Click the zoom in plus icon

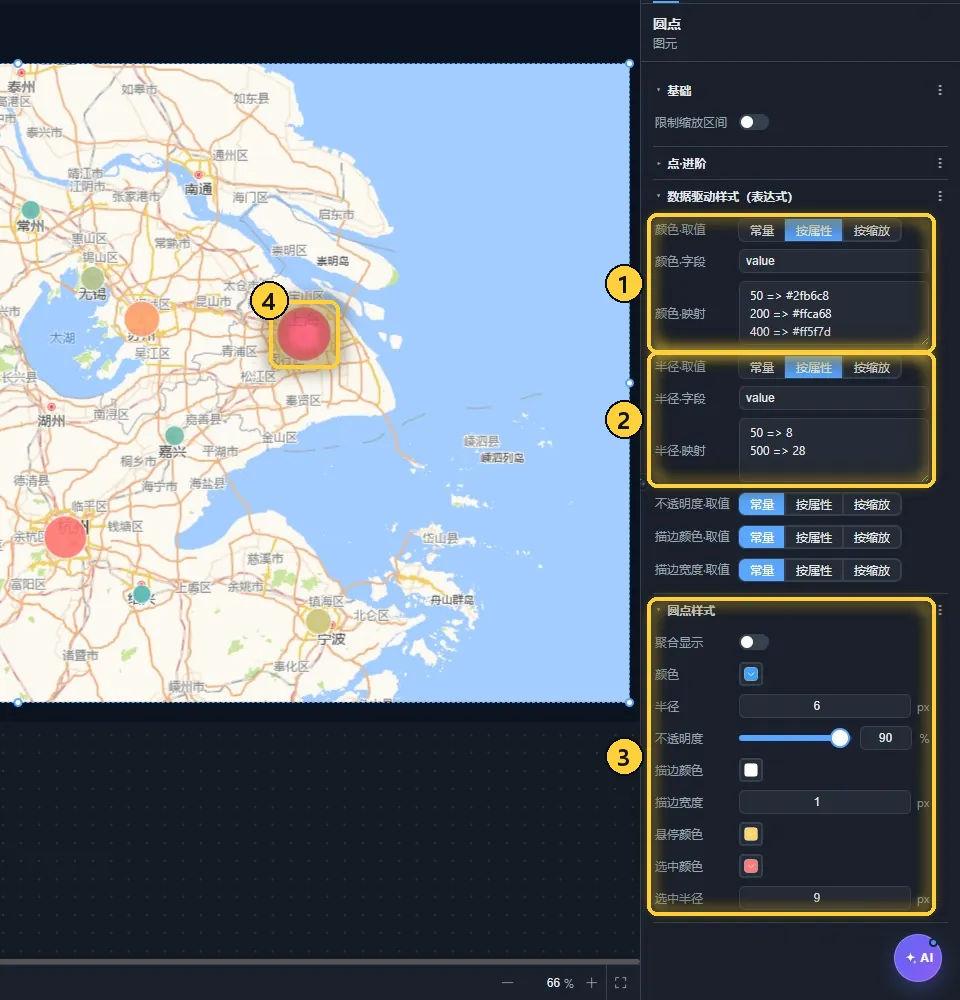click(591, 983)
